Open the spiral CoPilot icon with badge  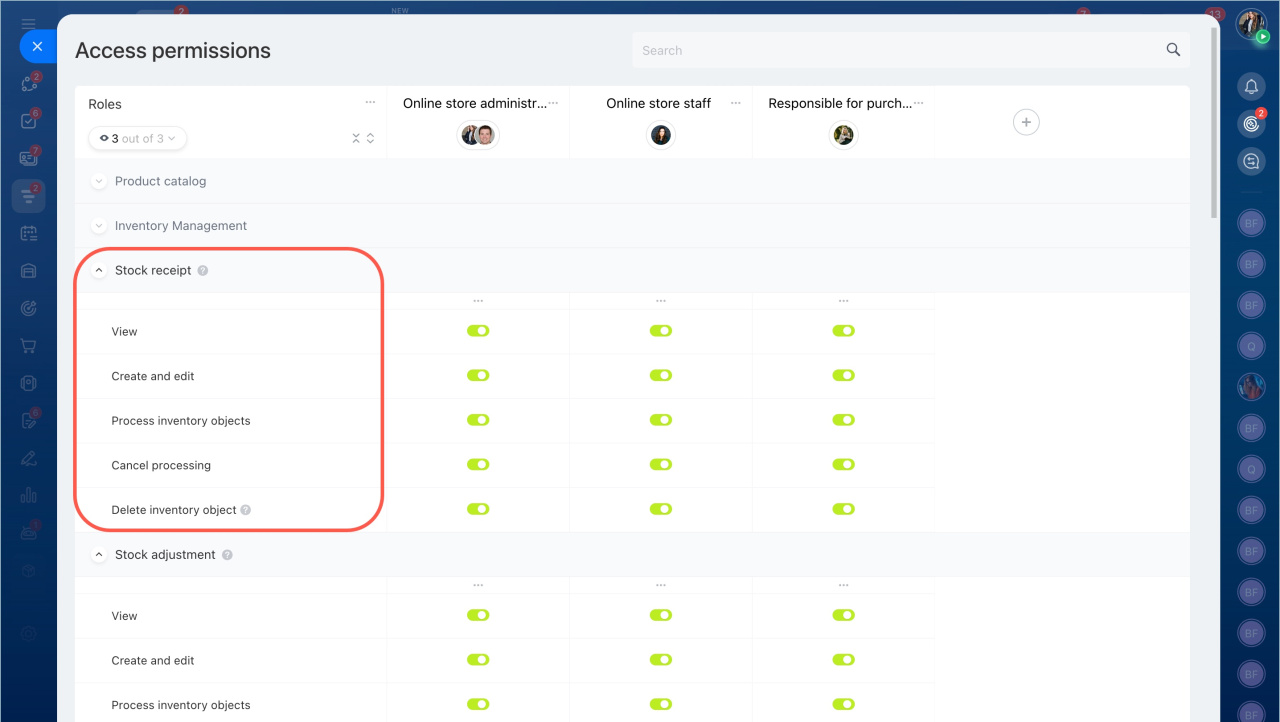pyautogui.click(x=1251, y=123)
